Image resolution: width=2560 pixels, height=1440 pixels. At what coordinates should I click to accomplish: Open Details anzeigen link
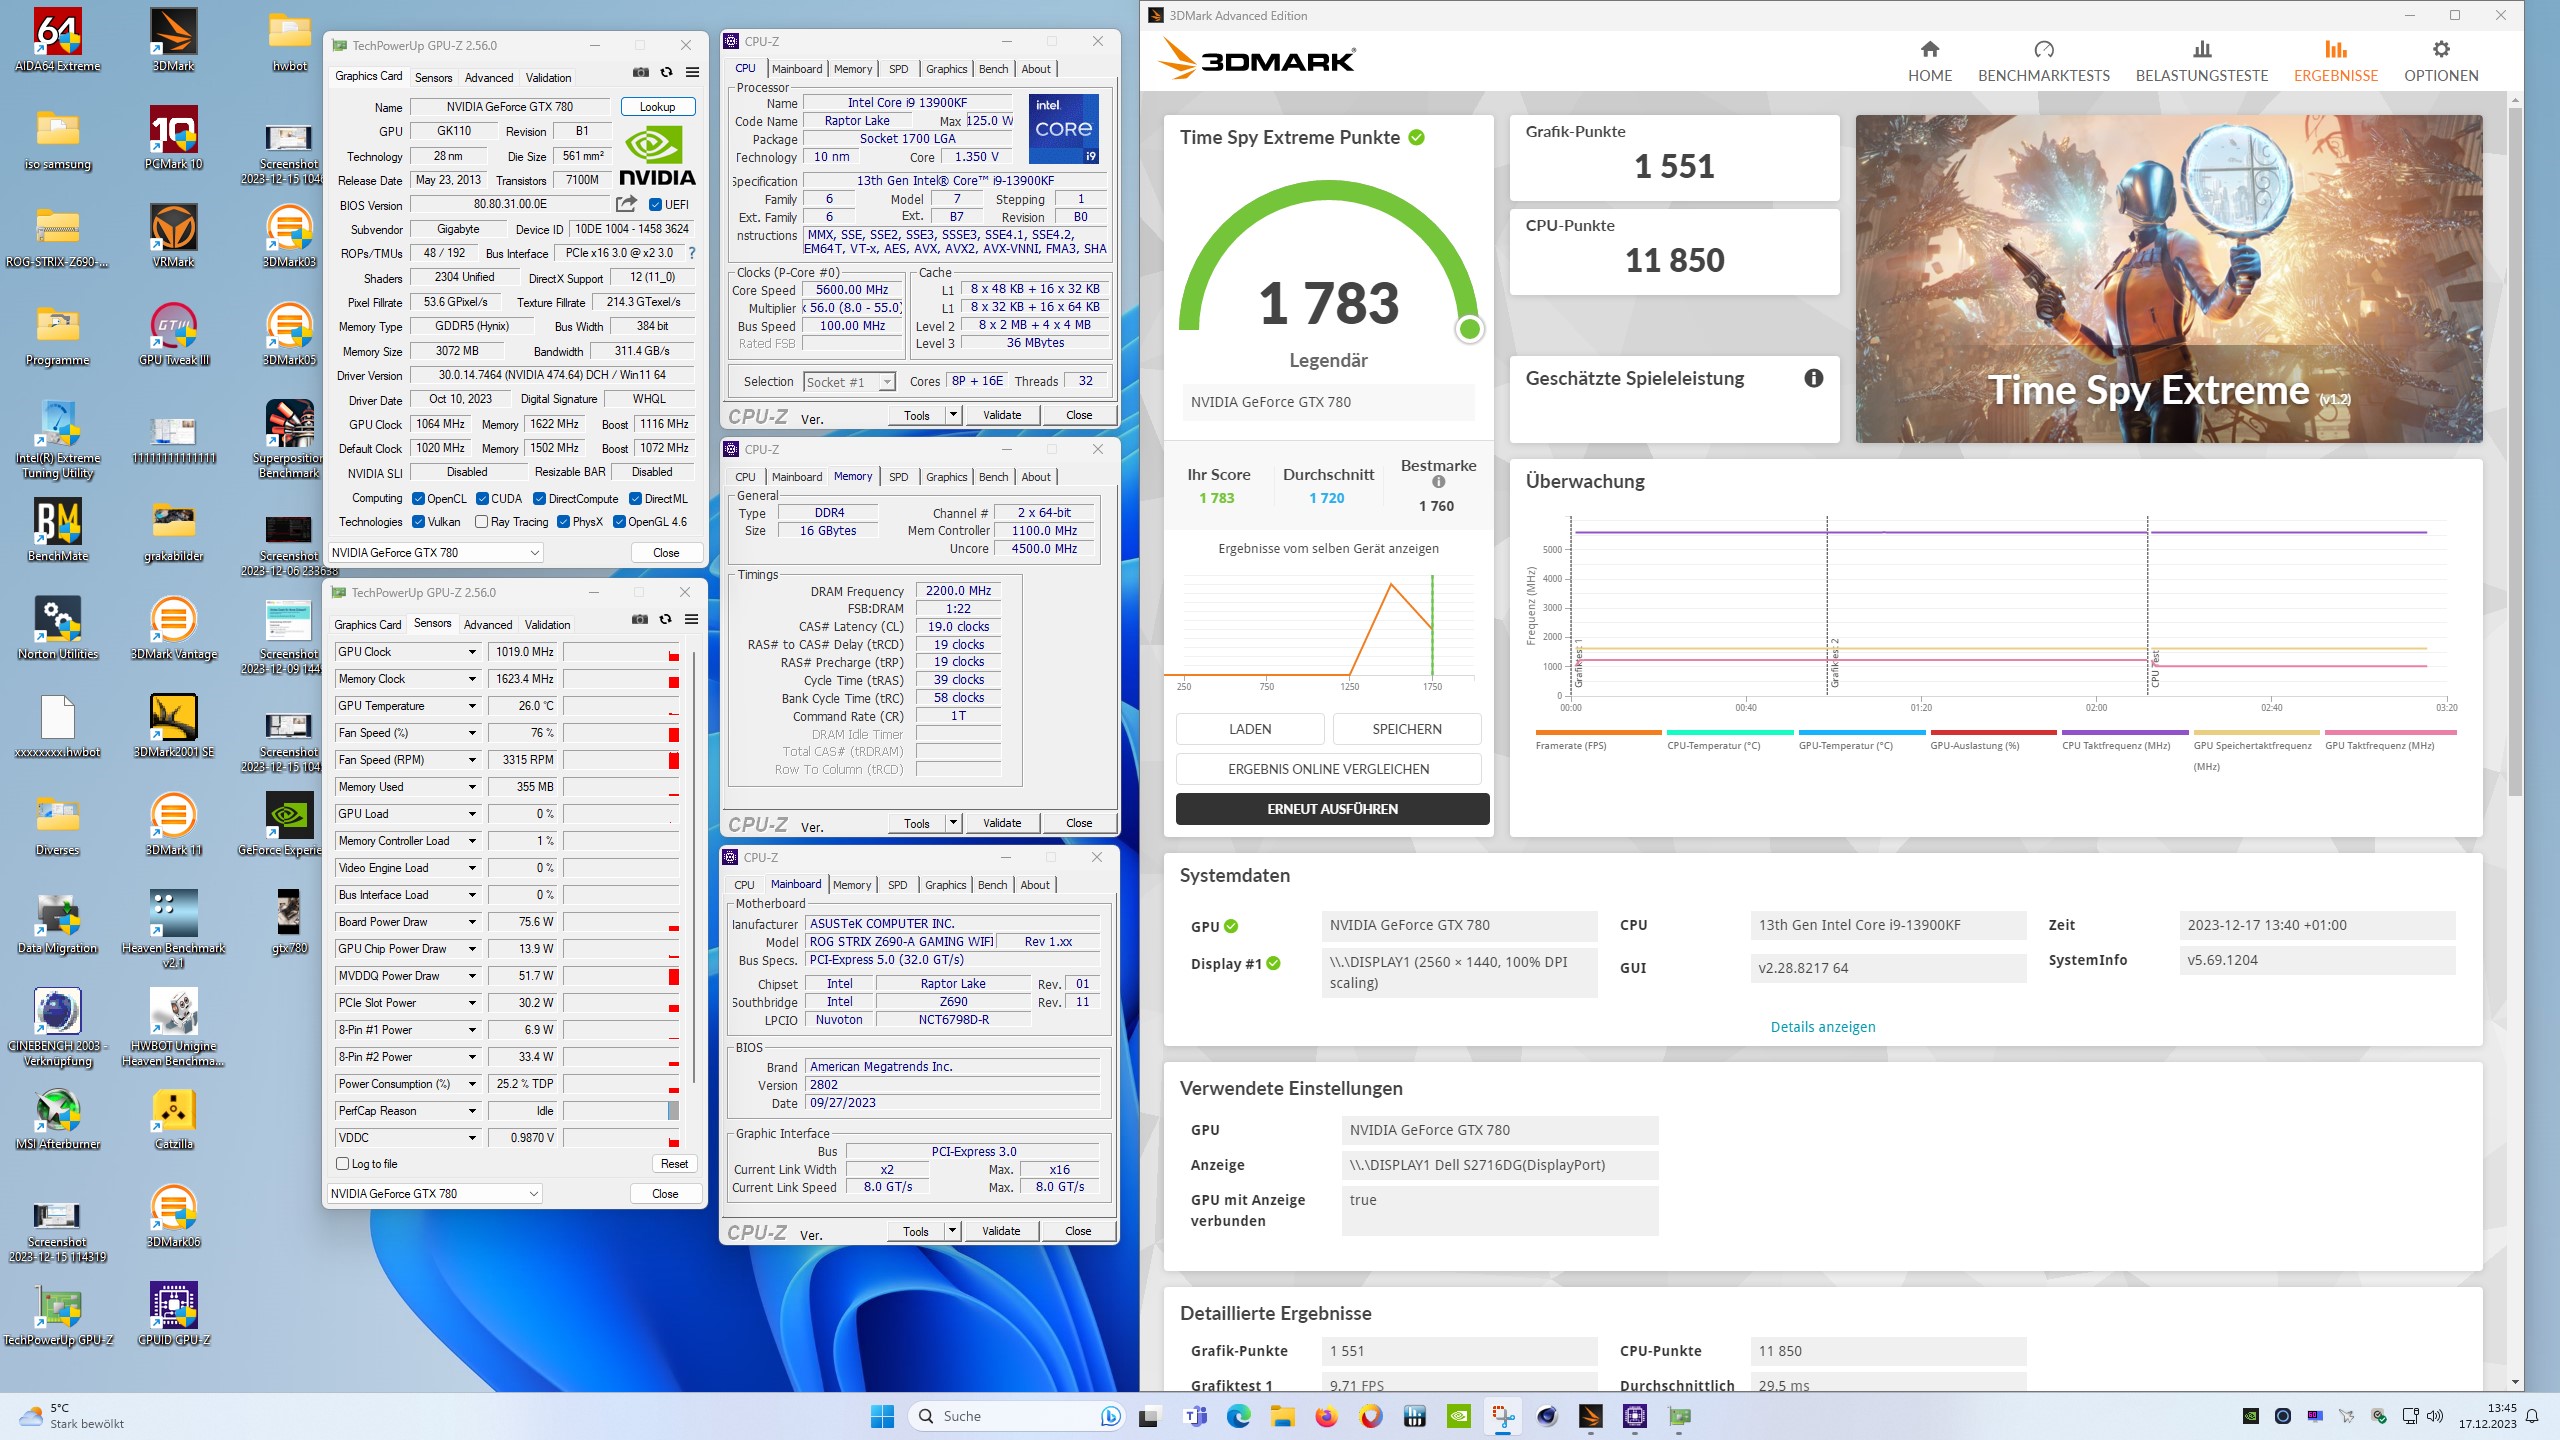1822,1027
